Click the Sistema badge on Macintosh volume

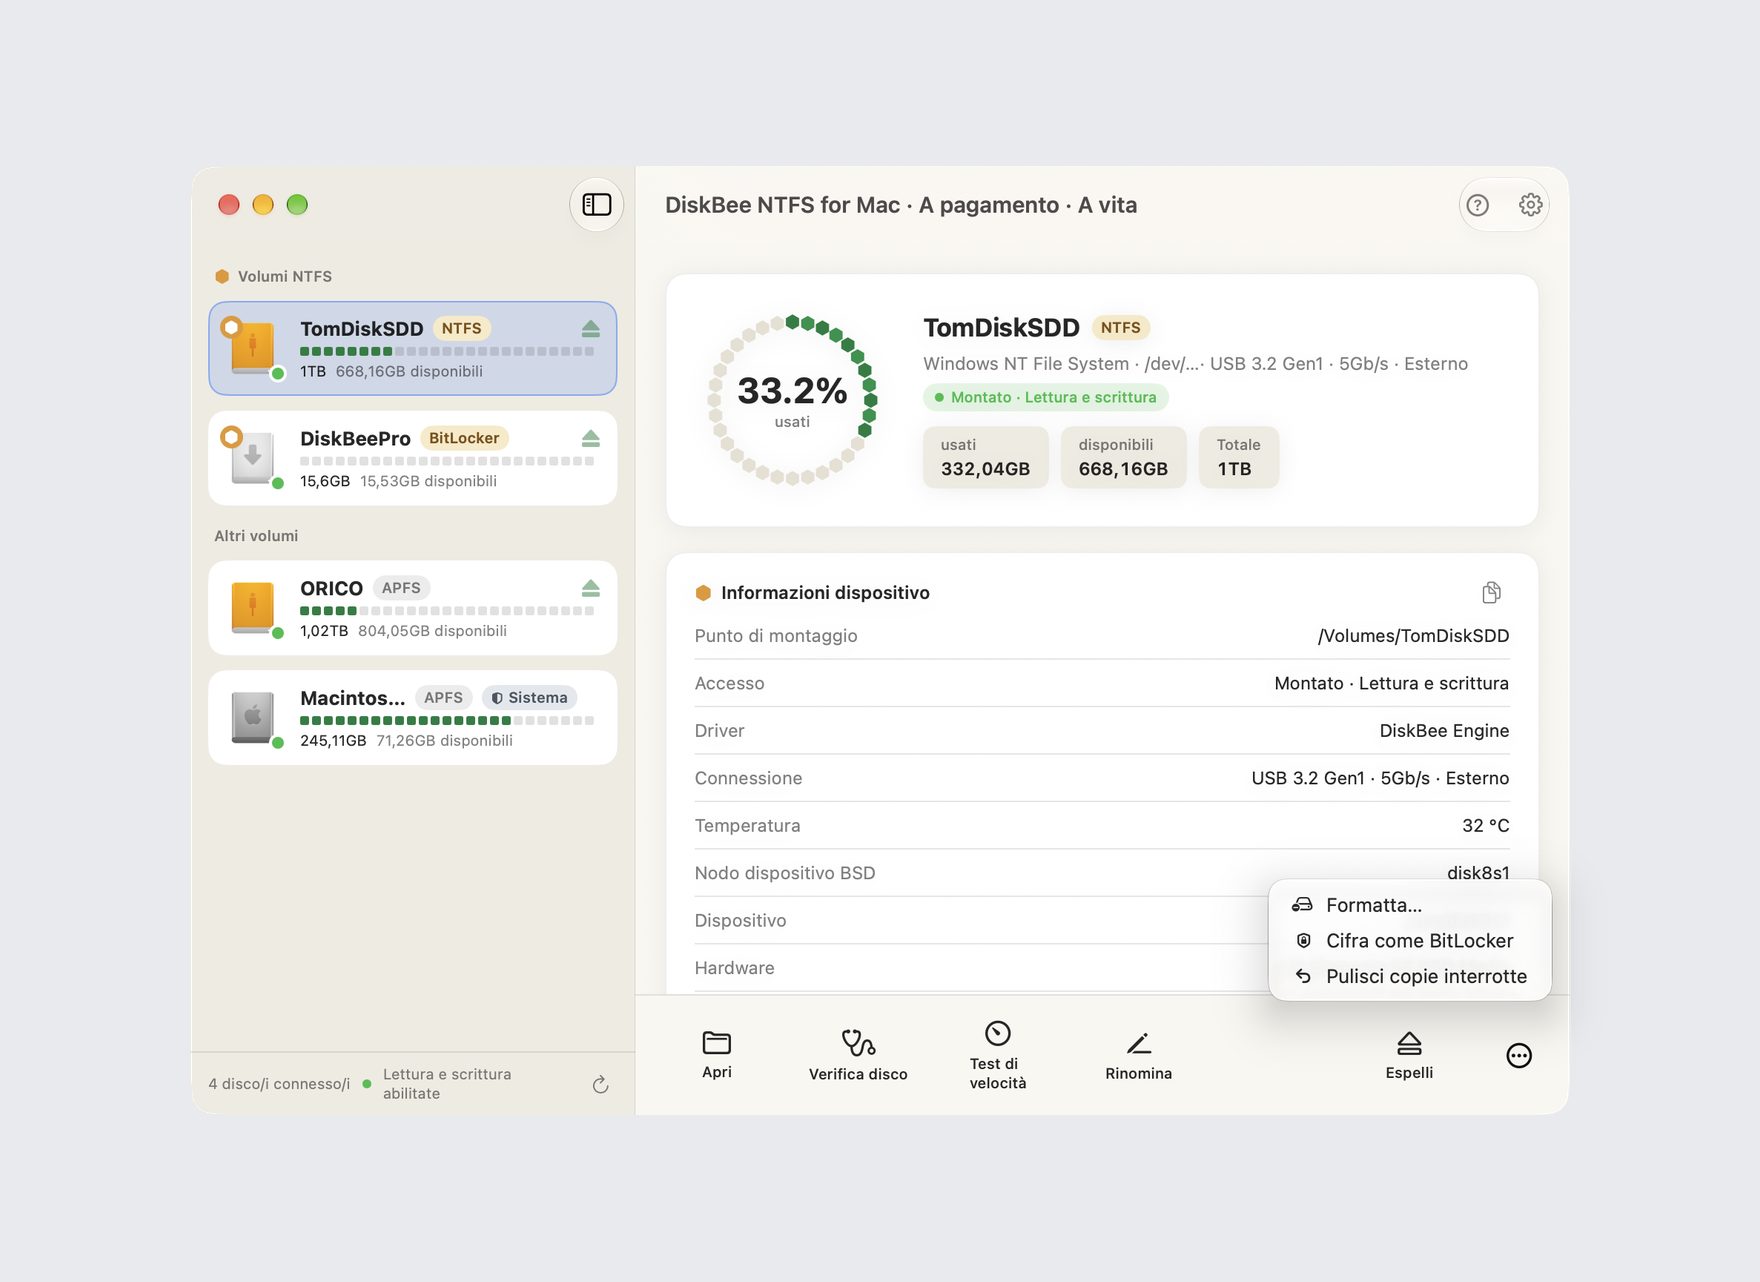pos(529,698)
